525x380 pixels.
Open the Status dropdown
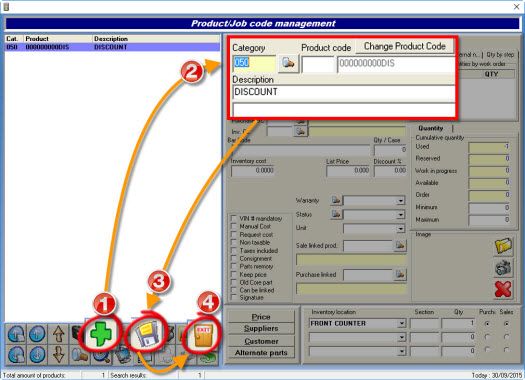coord(400,215)
